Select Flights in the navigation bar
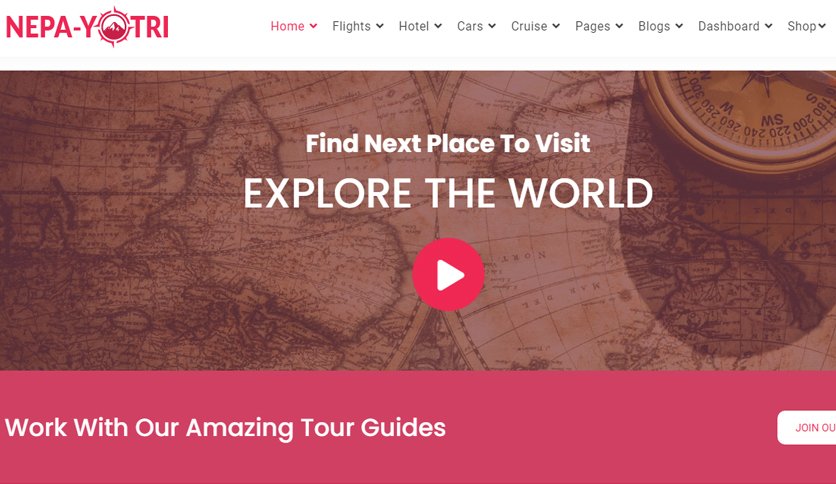 coord(351,26)
